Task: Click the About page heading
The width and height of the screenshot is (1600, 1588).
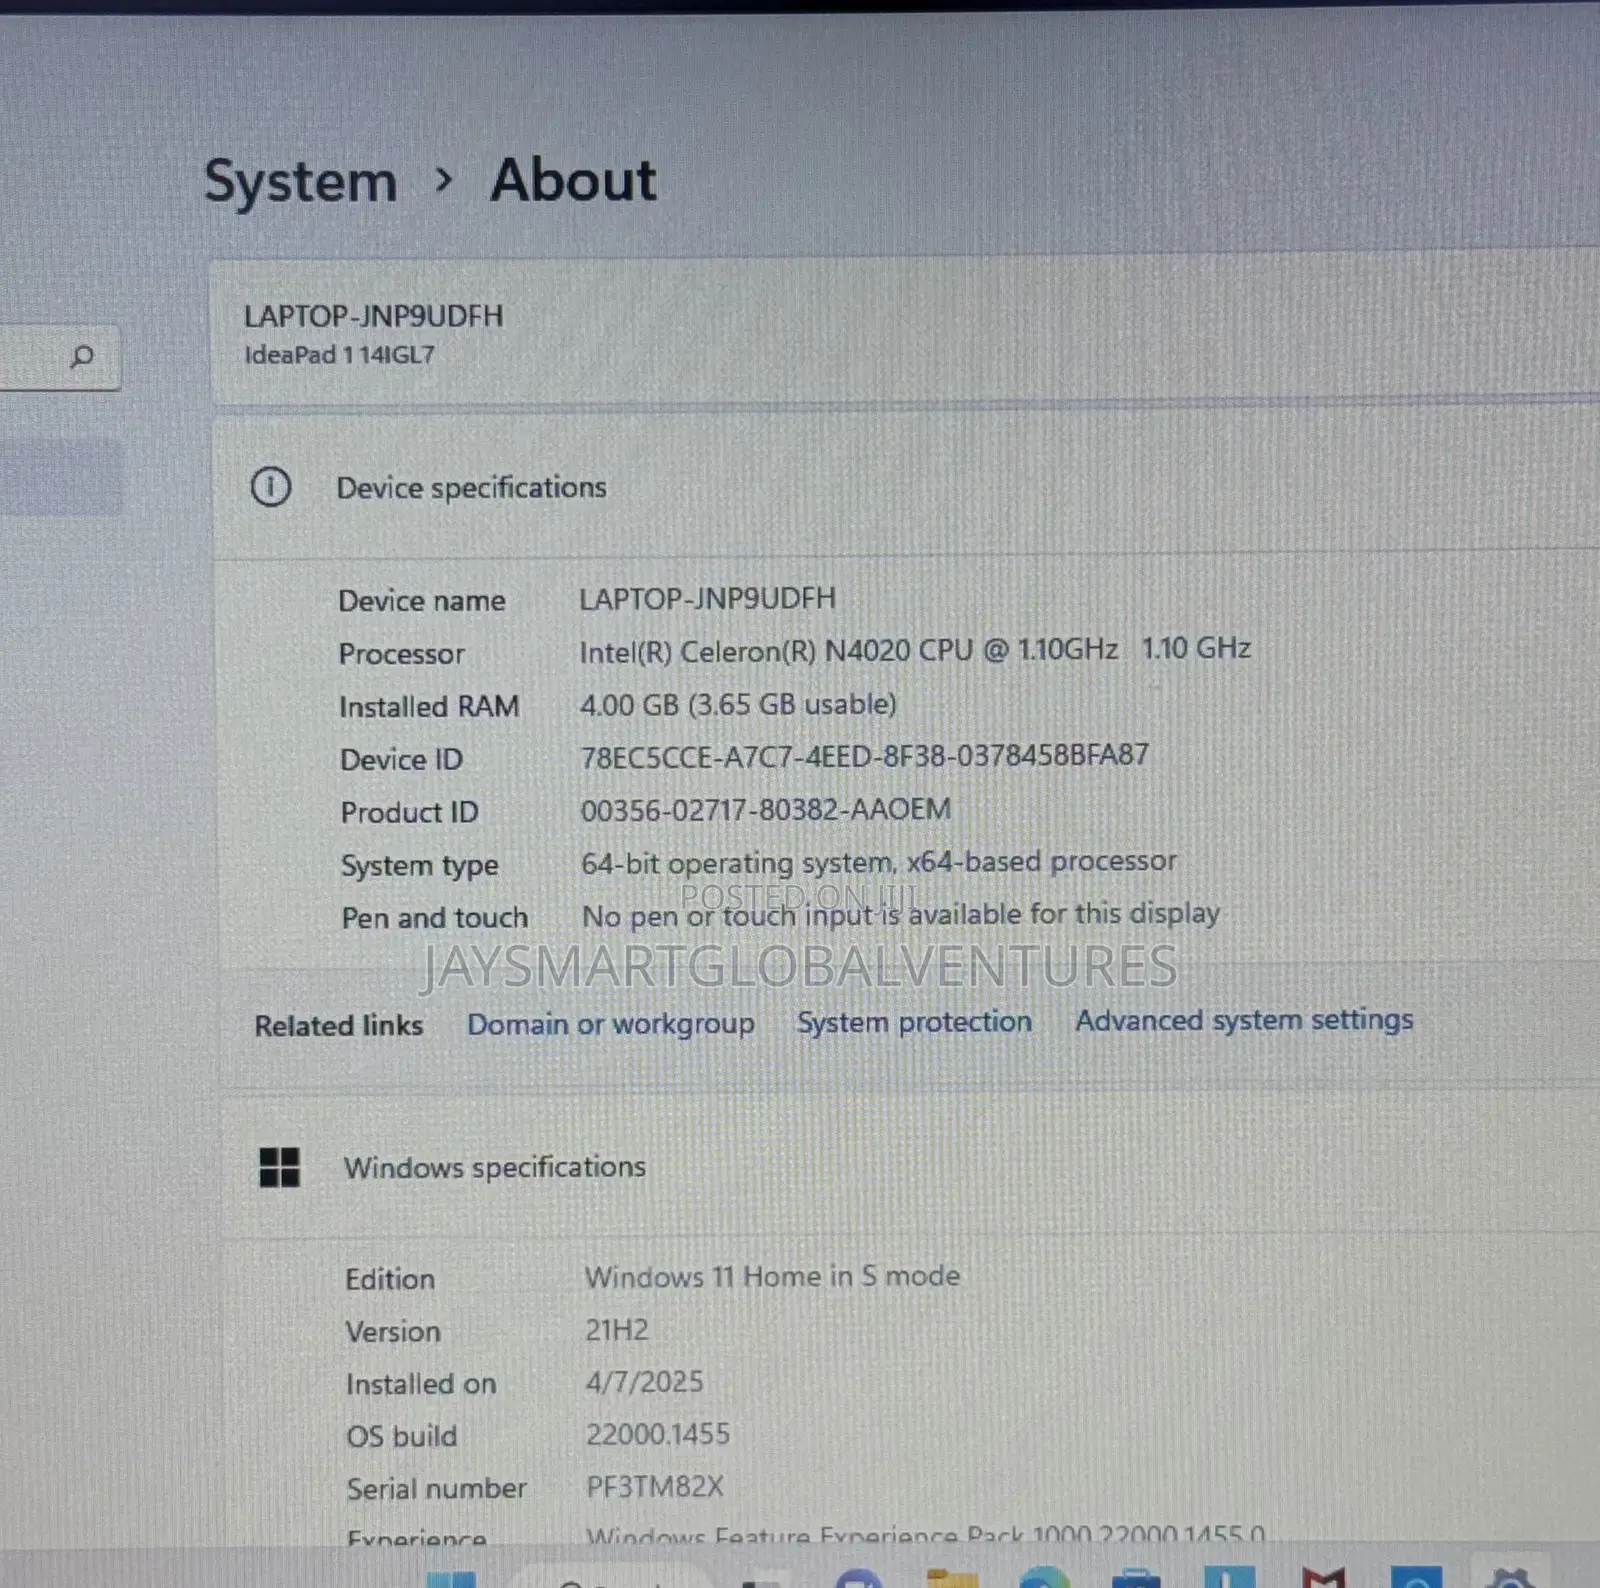Action: point(574,181)
